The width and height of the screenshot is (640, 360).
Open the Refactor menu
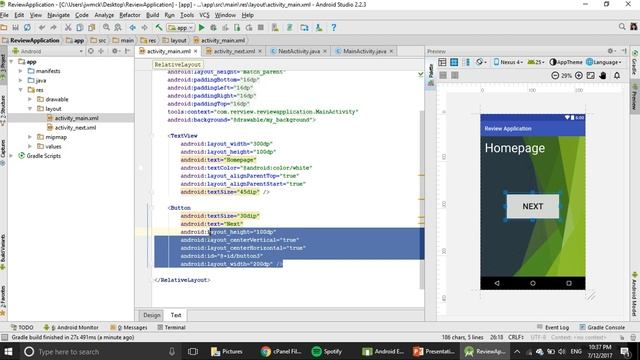click(130, 15)
